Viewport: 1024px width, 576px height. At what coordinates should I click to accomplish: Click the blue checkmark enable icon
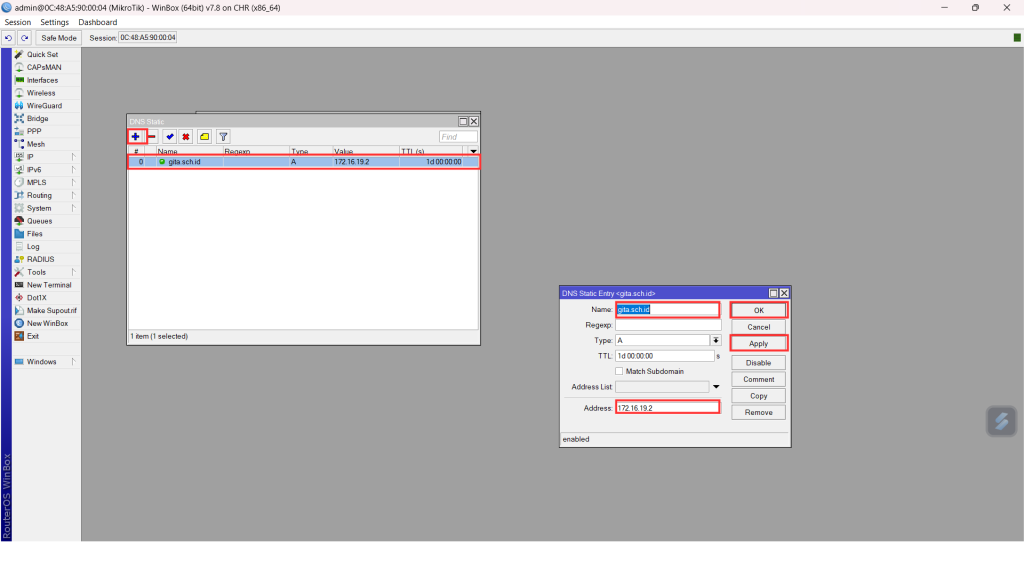[169, 136]
